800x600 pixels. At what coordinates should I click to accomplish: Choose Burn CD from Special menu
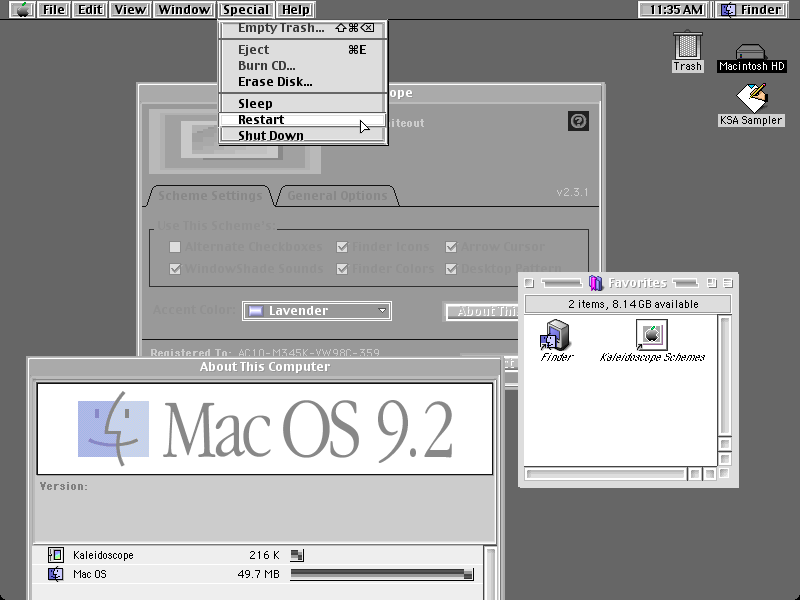coord(303,66)
